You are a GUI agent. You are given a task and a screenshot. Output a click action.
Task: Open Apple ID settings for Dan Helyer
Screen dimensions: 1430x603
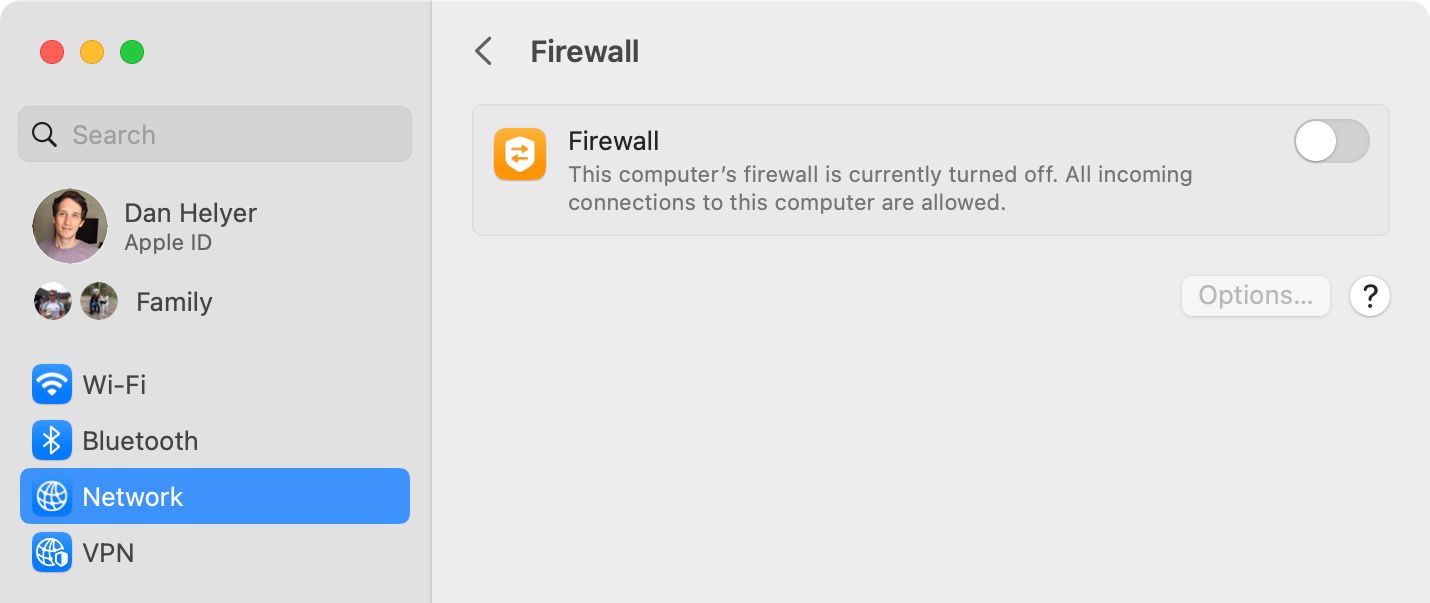190,226
